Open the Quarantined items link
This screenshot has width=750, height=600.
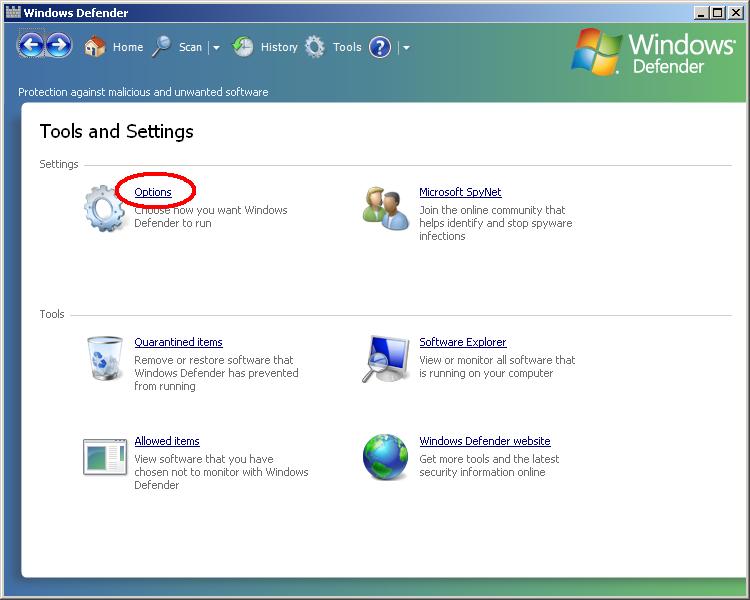tap(178, 342)
